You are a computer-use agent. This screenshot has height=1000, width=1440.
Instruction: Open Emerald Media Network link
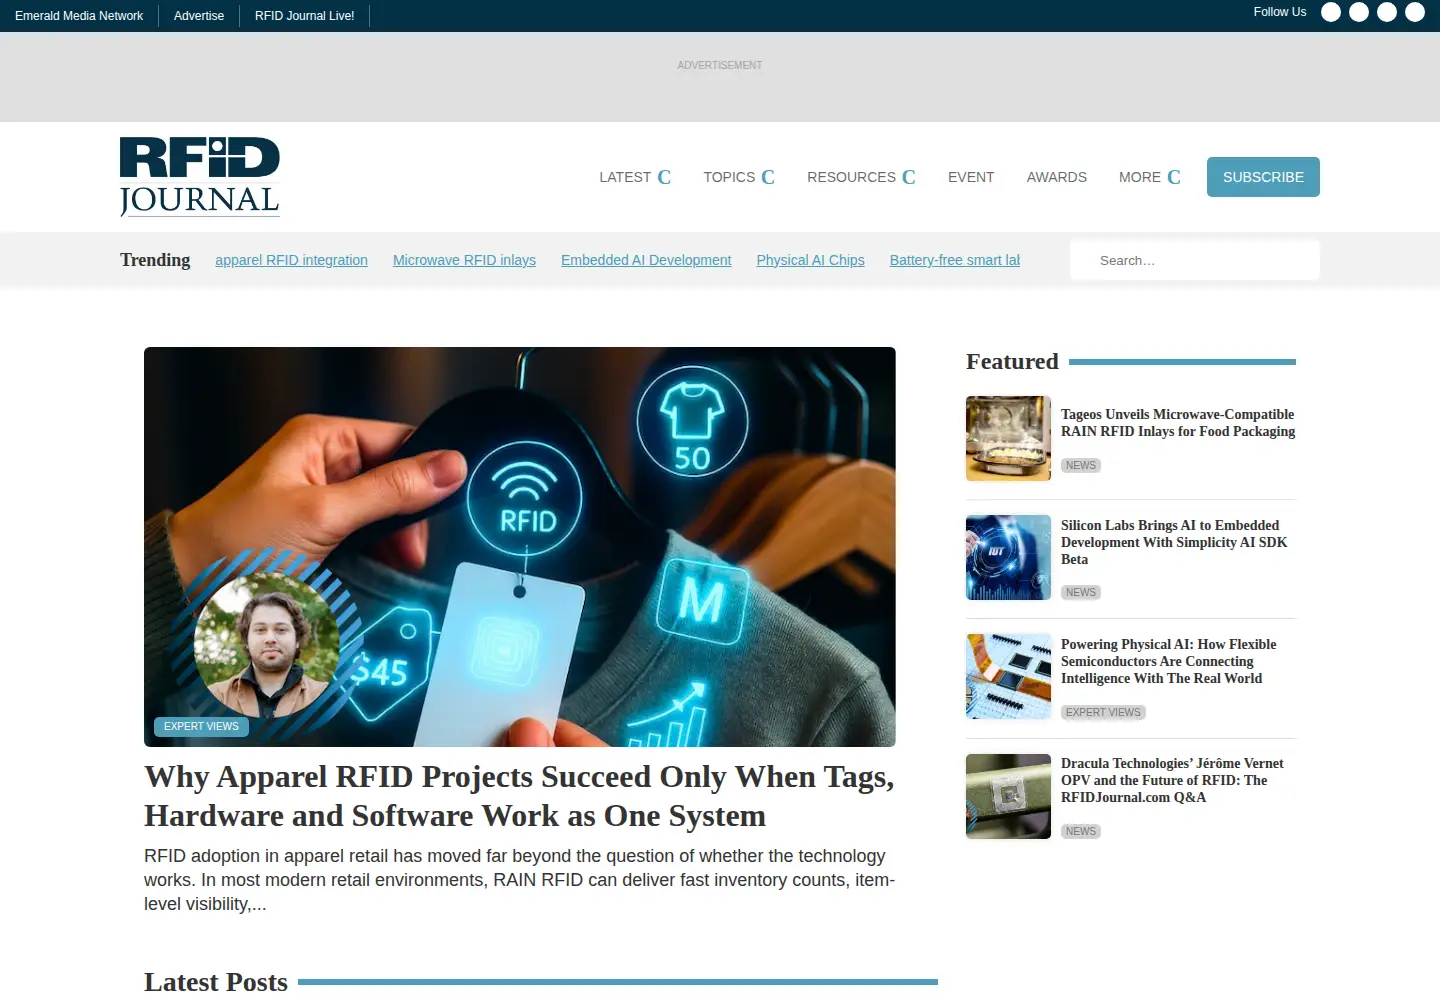[79, 16]
